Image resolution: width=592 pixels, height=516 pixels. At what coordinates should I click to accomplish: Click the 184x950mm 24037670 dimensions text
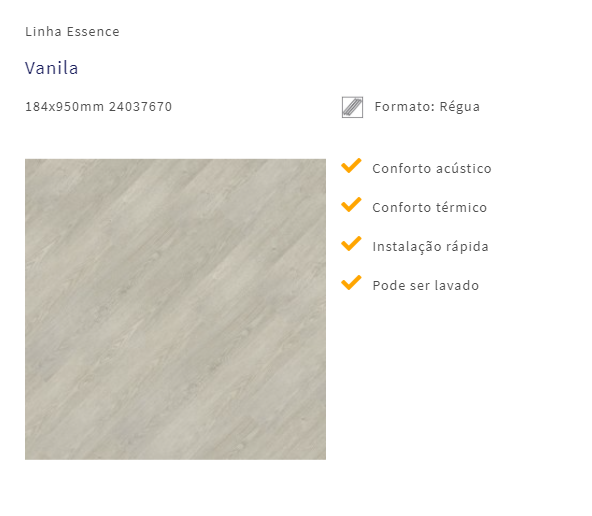coord(99,107)
